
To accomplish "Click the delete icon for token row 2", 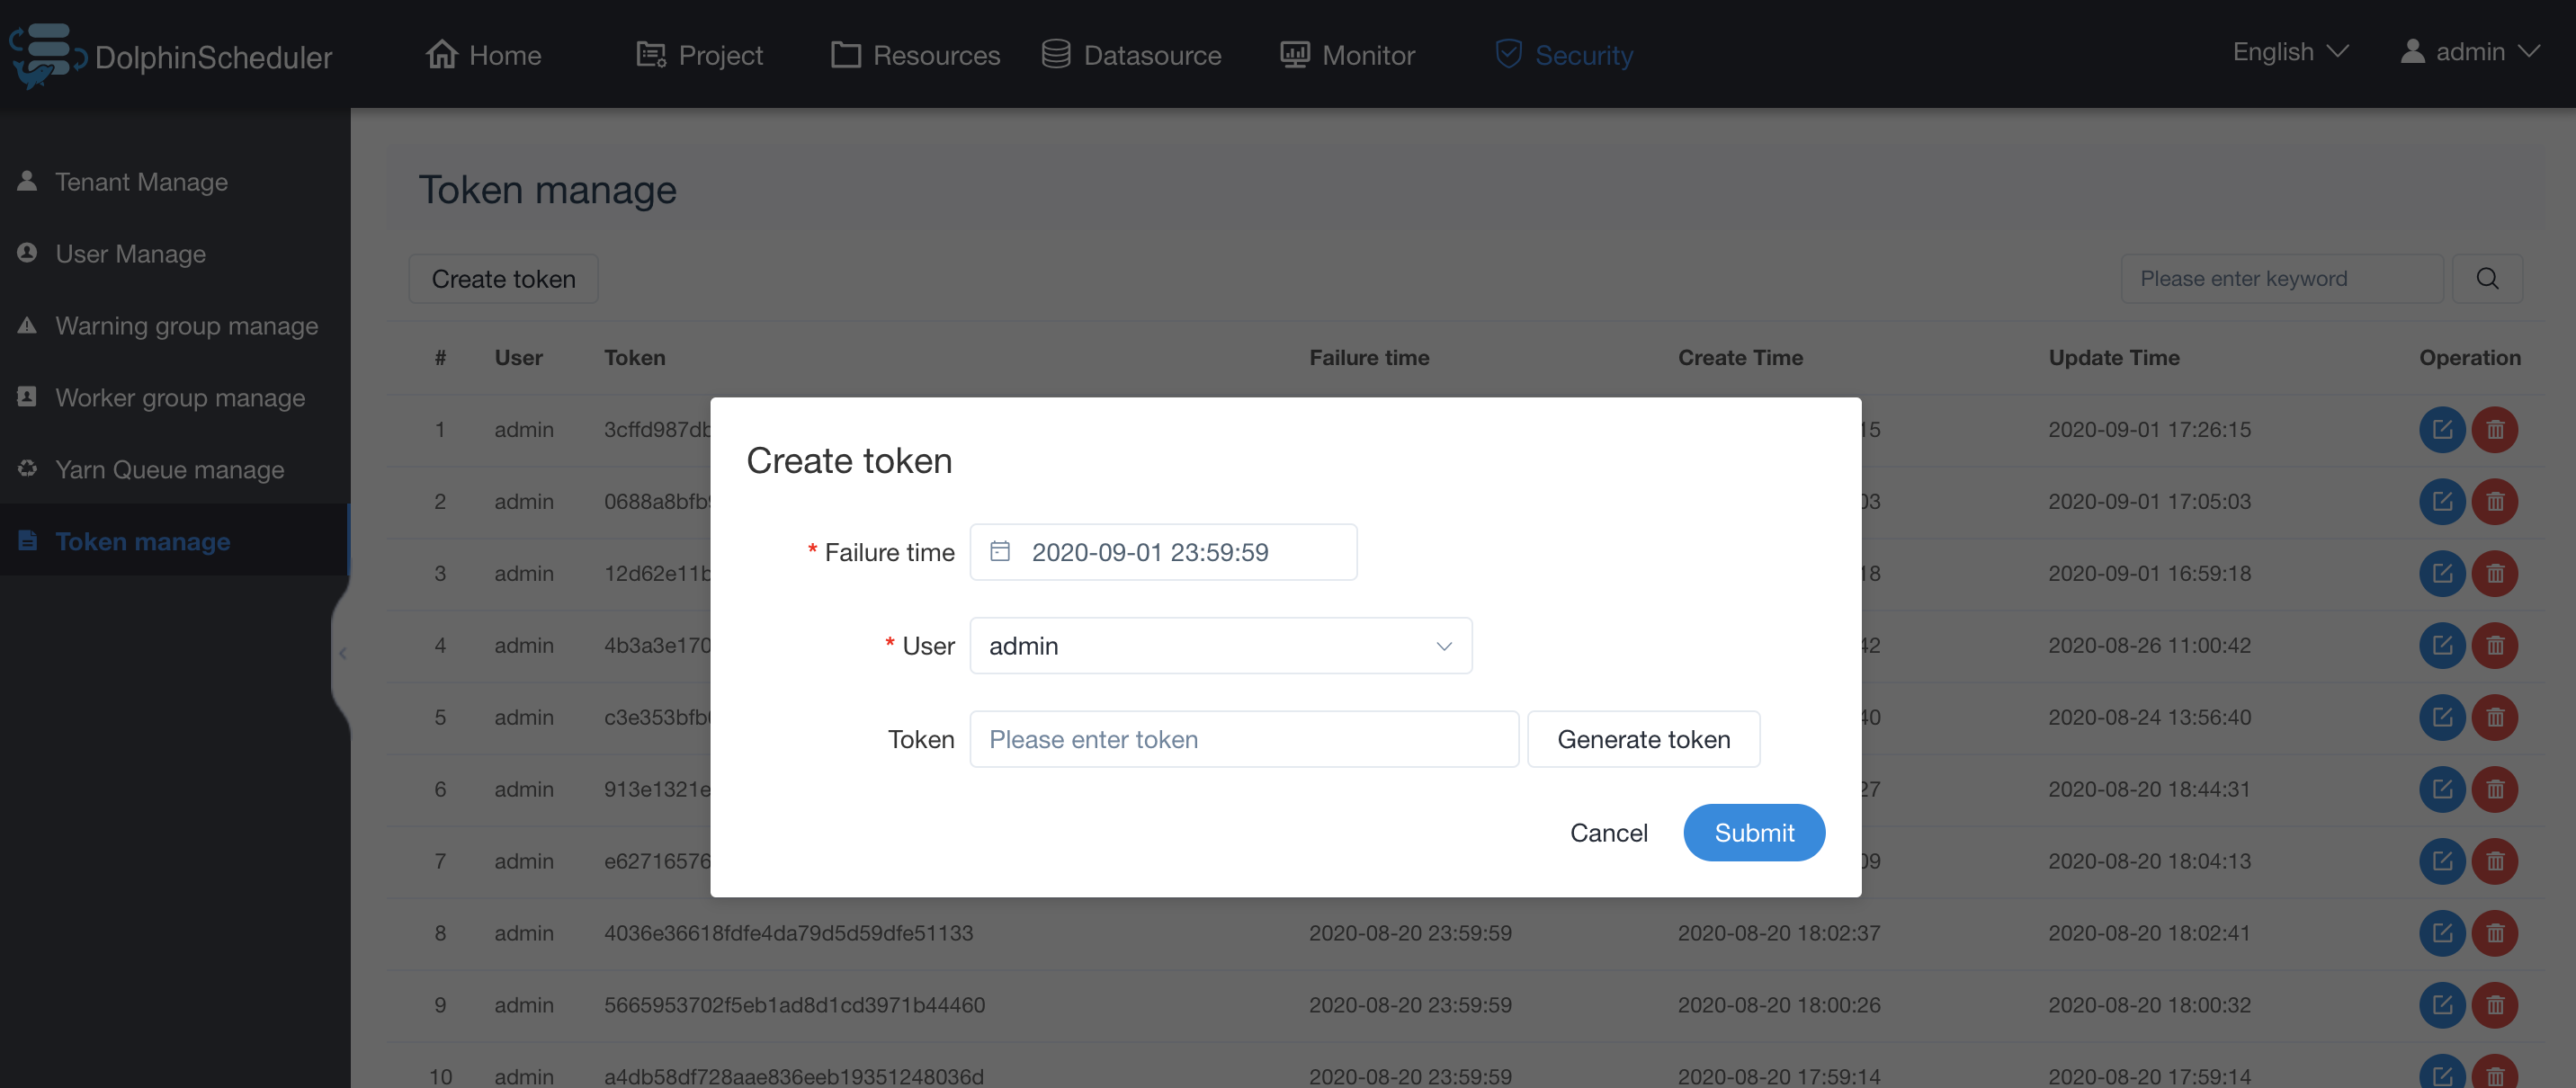I will (2494, 501).
